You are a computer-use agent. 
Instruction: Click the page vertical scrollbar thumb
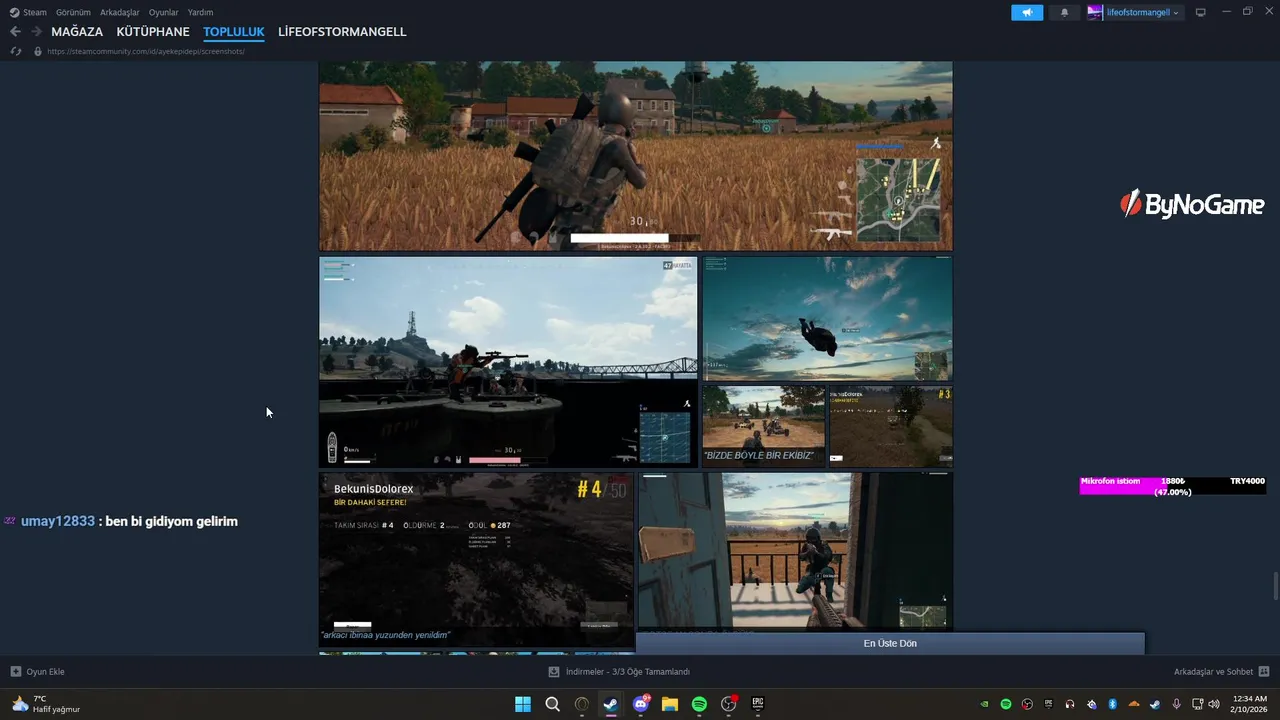[1275, 585]
